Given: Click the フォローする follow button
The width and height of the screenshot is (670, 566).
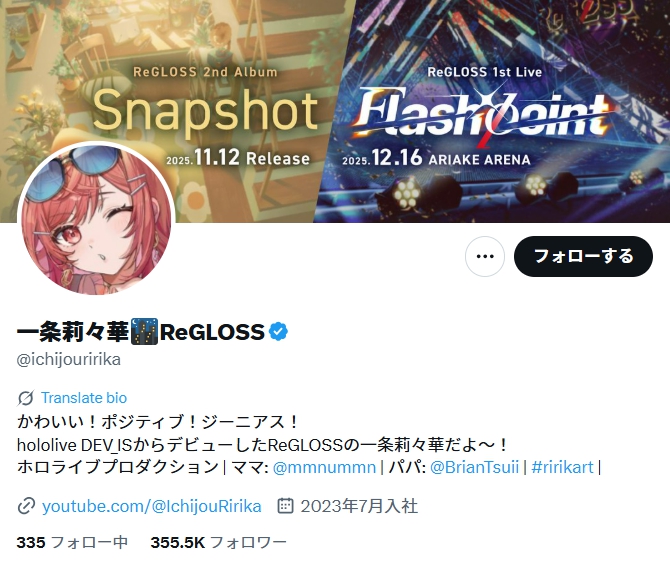Looking at the screenshot, I should [583, 256].
